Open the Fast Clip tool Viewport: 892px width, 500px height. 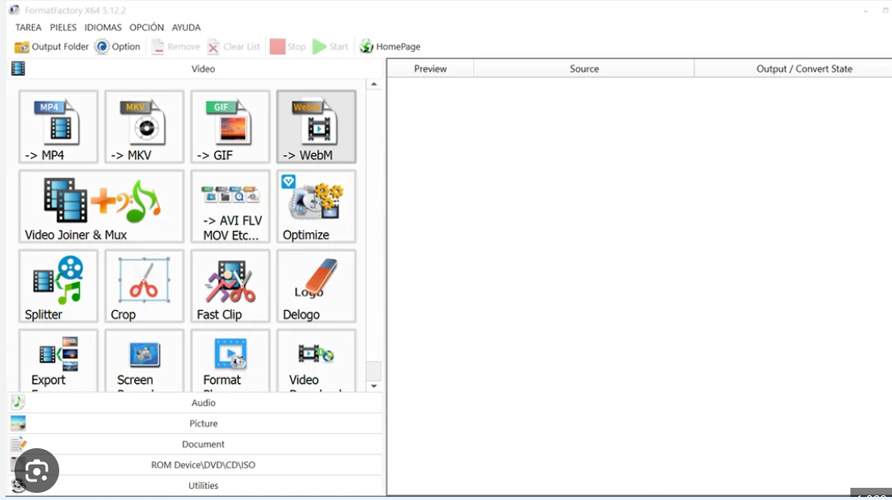[x=230, y=286]
